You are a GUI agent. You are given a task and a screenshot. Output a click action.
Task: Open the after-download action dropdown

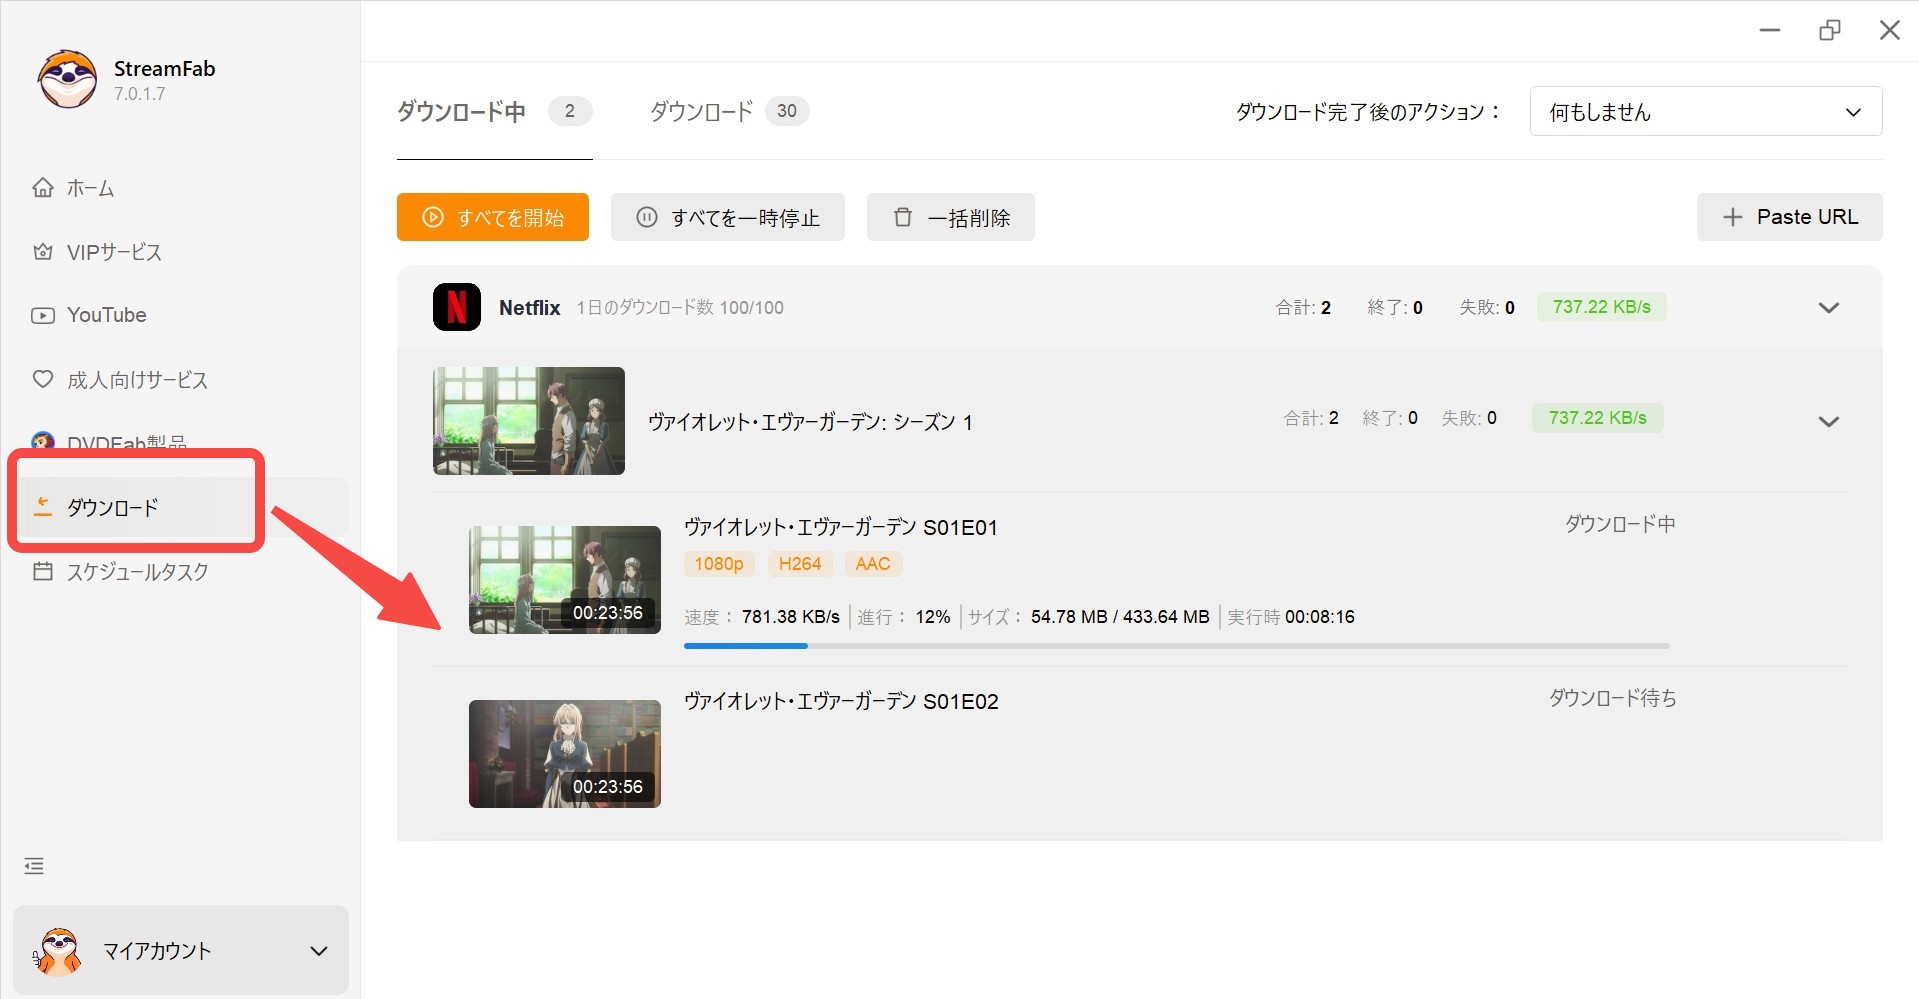(1705, 112)
